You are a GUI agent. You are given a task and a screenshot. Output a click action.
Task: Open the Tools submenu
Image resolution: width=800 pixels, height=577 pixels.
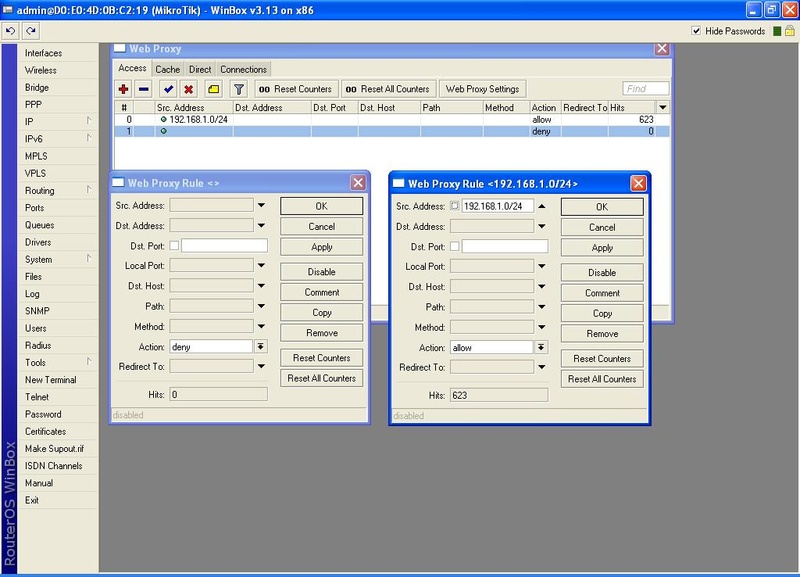[x=58, y=362]
